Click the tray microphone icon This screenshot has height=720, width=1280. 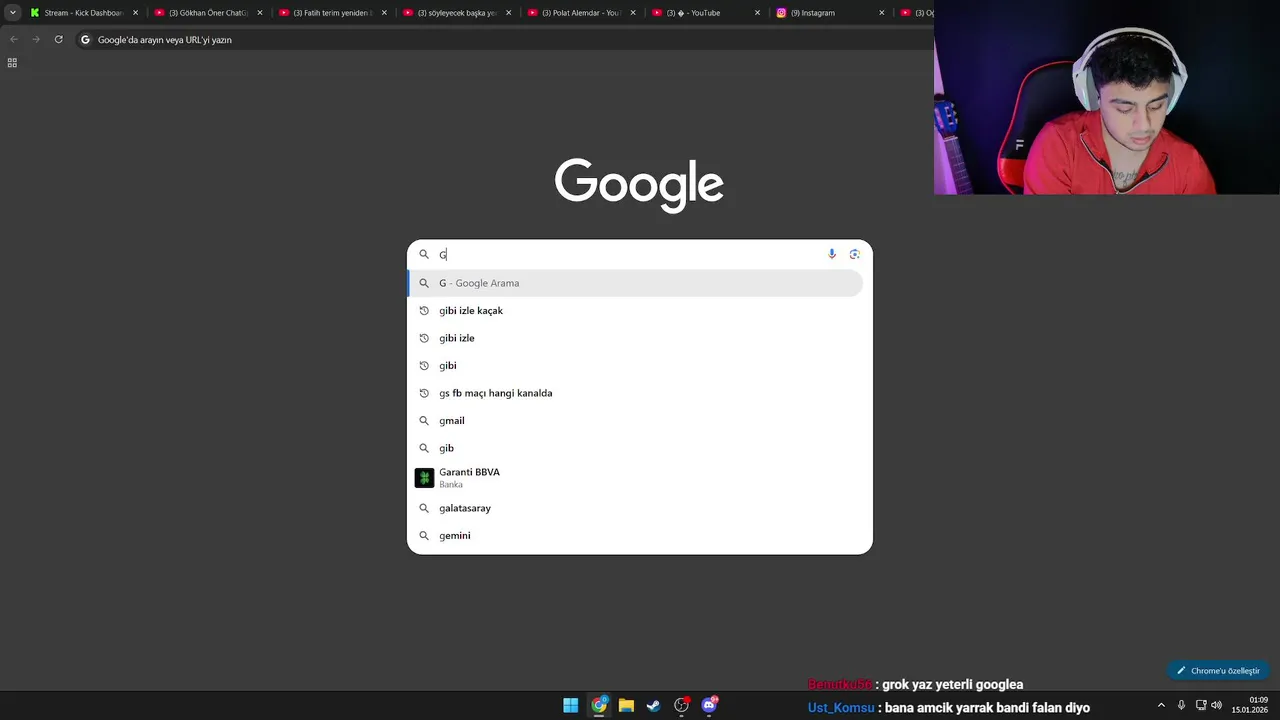click(1181, 705)
